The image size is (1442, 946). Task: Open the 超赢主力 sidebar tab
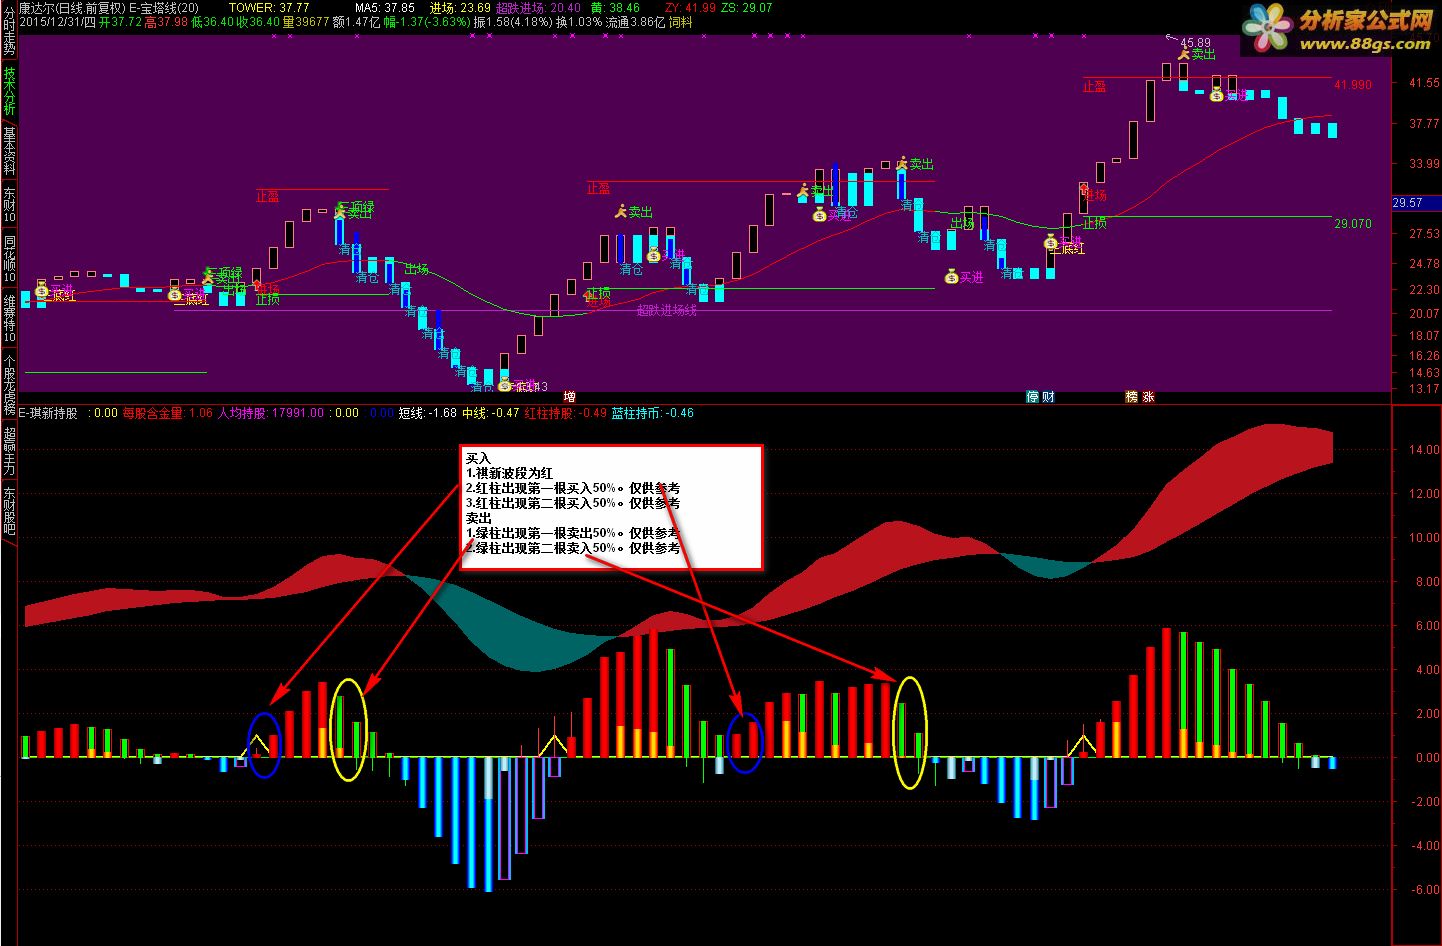9,451
